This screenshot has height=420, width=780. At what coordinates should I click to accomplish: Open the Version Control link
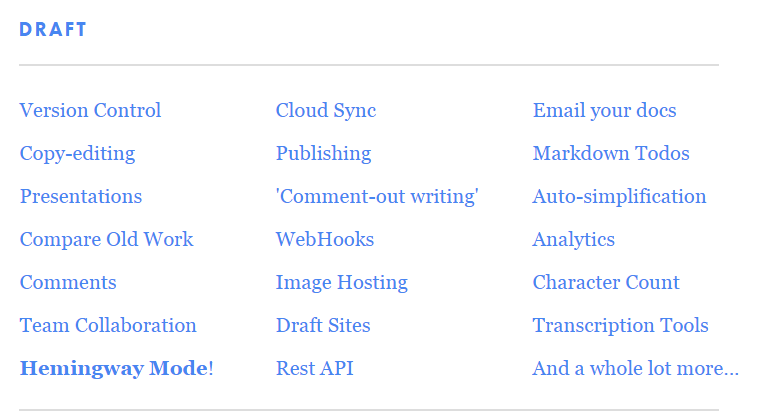90,111
